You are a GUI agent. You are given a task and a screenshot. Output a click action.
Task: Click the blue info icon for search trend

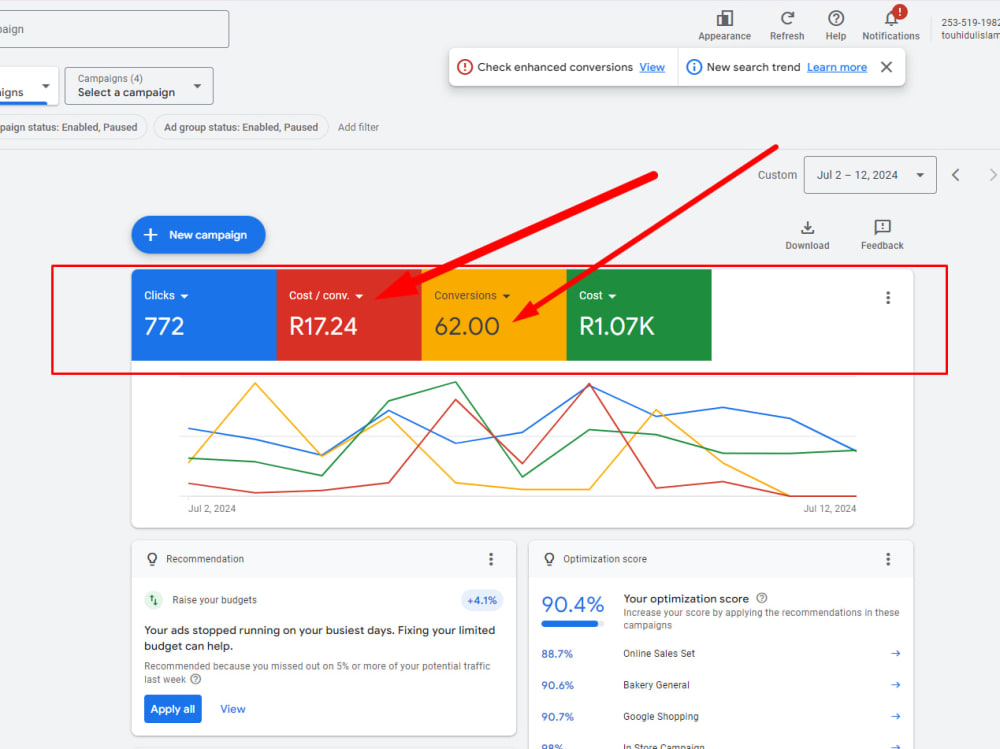[694, 67]
